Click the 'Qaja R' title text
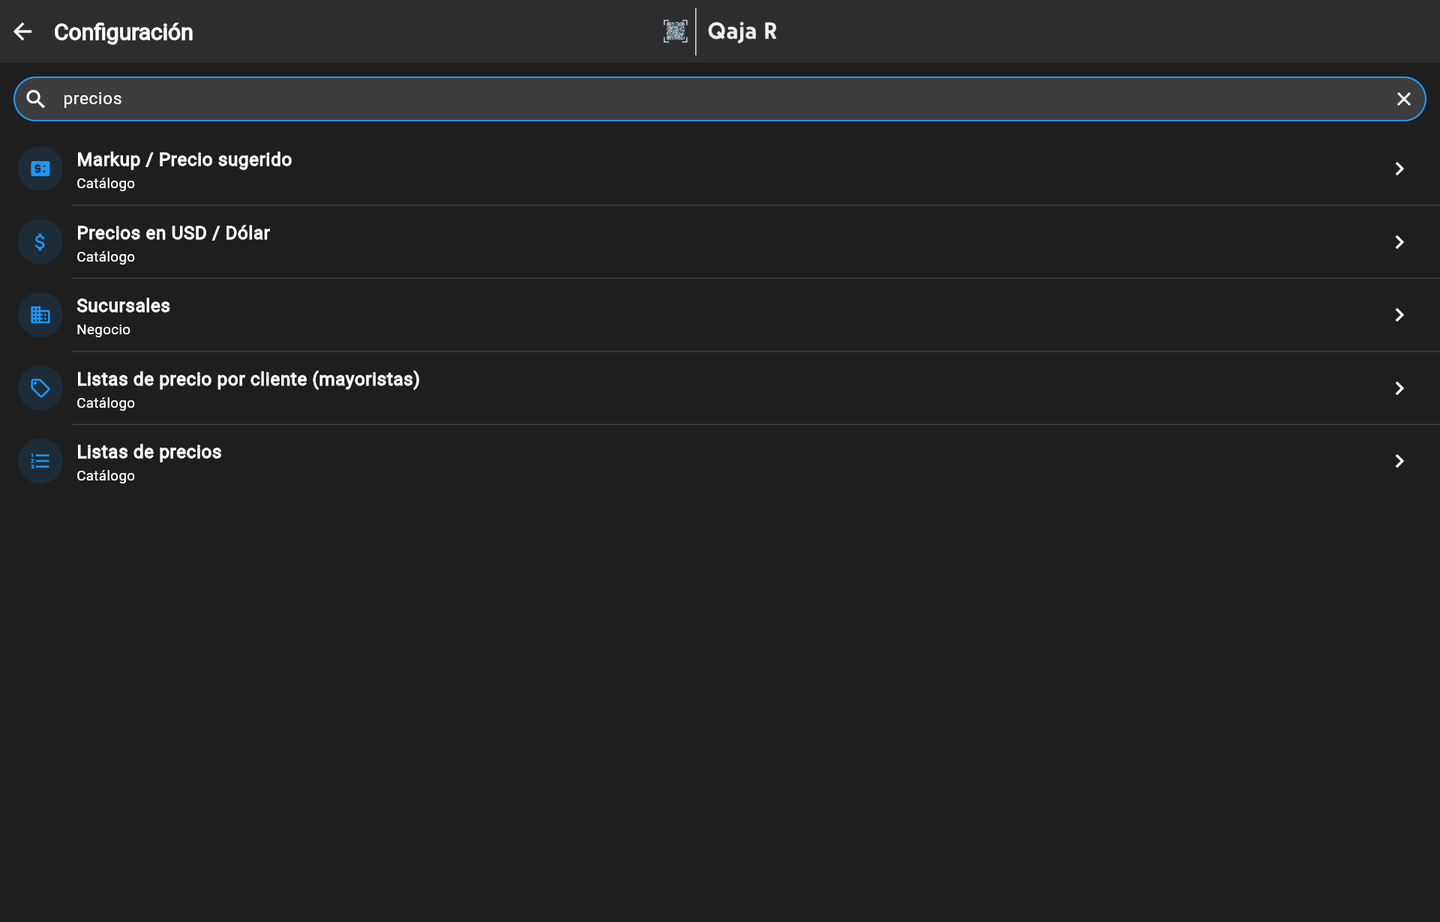Screen dimensions: 1440x922 click(x=742, y=31)
